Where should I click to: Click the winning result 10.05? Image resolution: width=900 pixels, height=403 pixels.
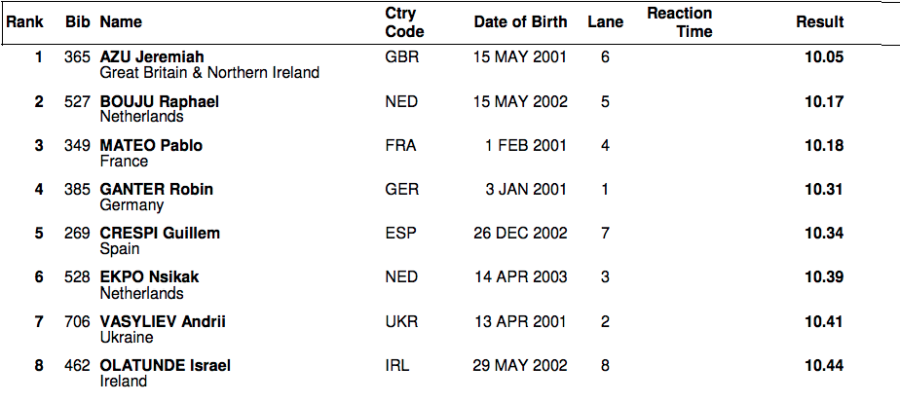tap(824, 58)
